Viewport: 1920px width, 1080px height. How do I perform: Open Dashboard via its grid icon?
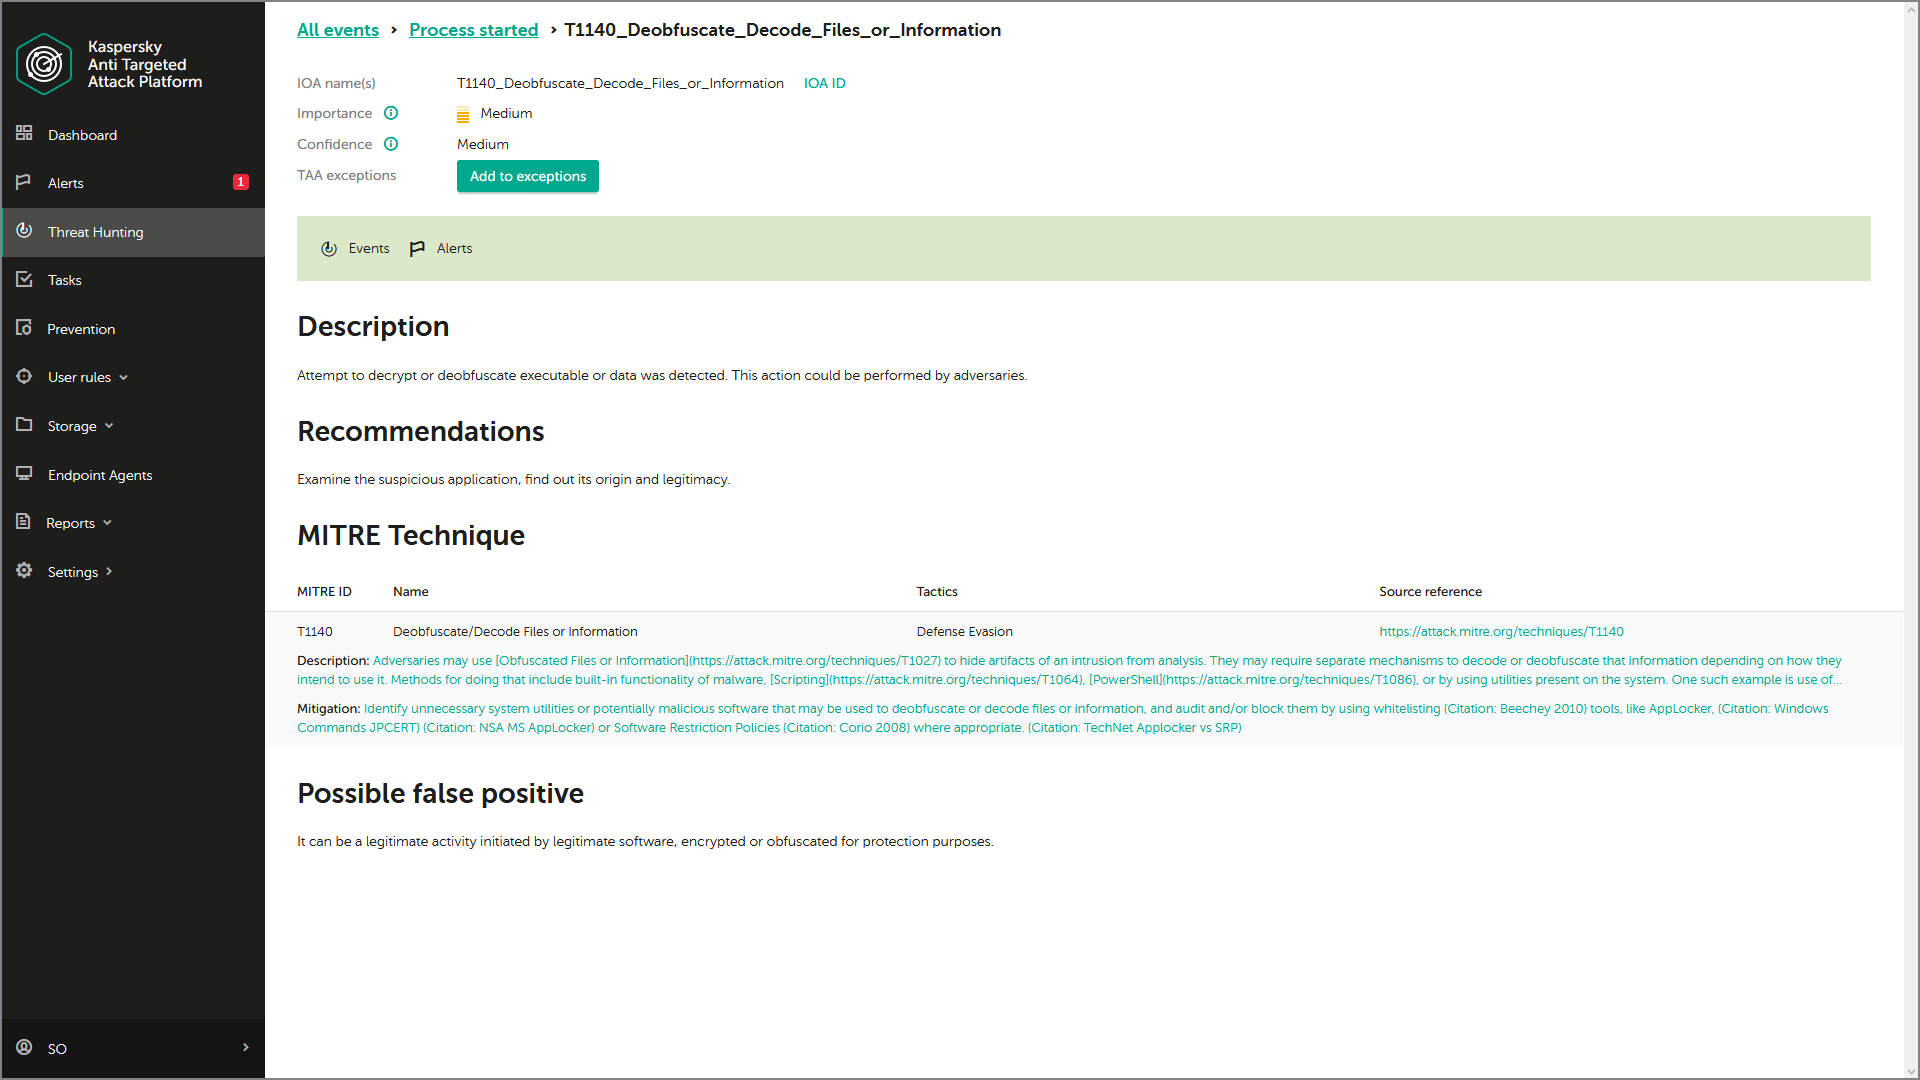[24, 134]
